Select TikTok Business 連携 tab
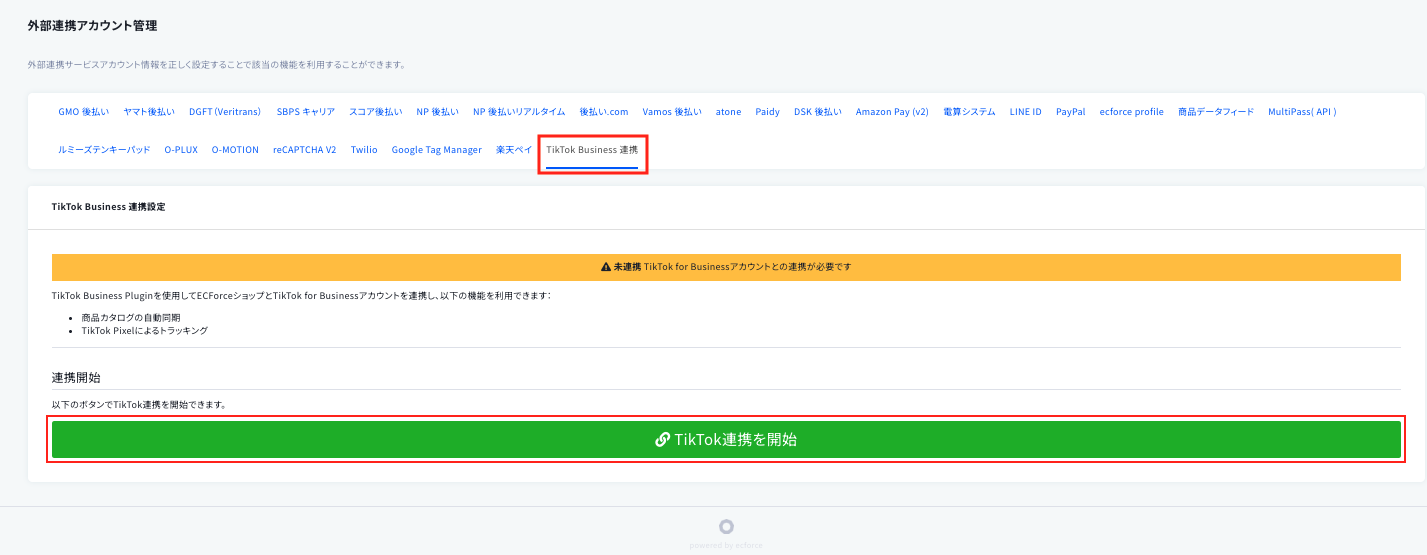 click(592, 150)
